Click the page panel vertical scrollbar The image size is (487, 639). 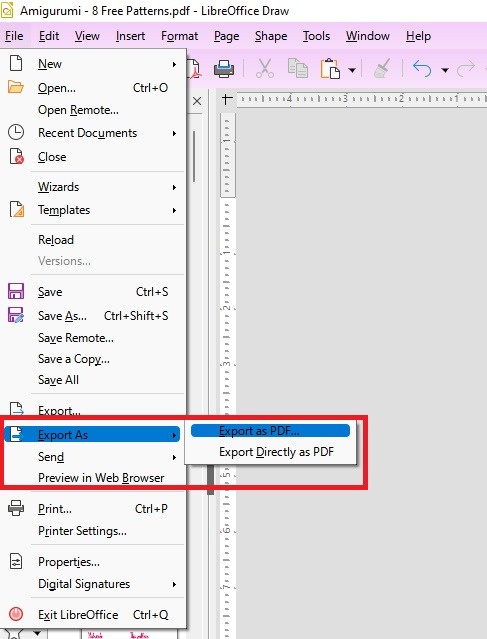click(194, 157)
